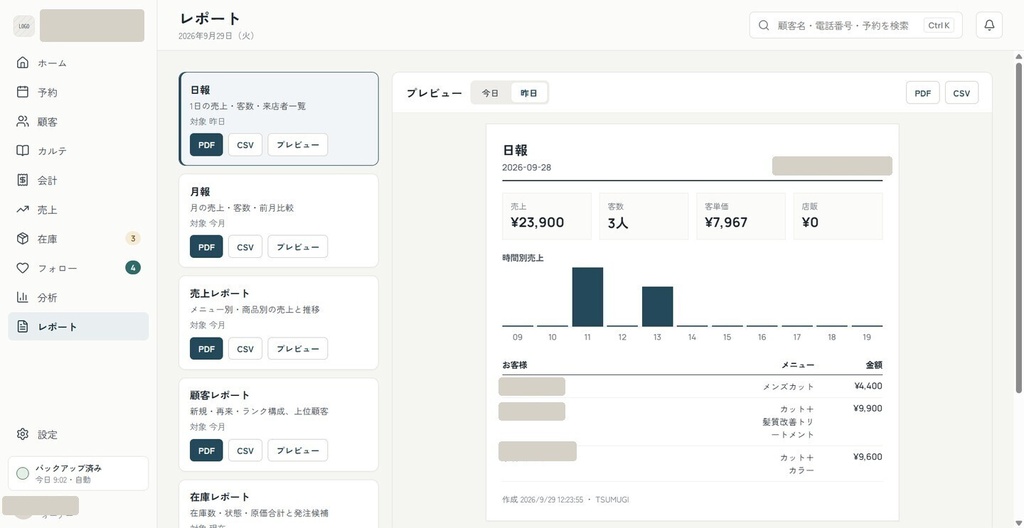This screenshot has width=1024, height=528.
Task: Click the bar chart icon for 分析
Action: pos(22,297)
